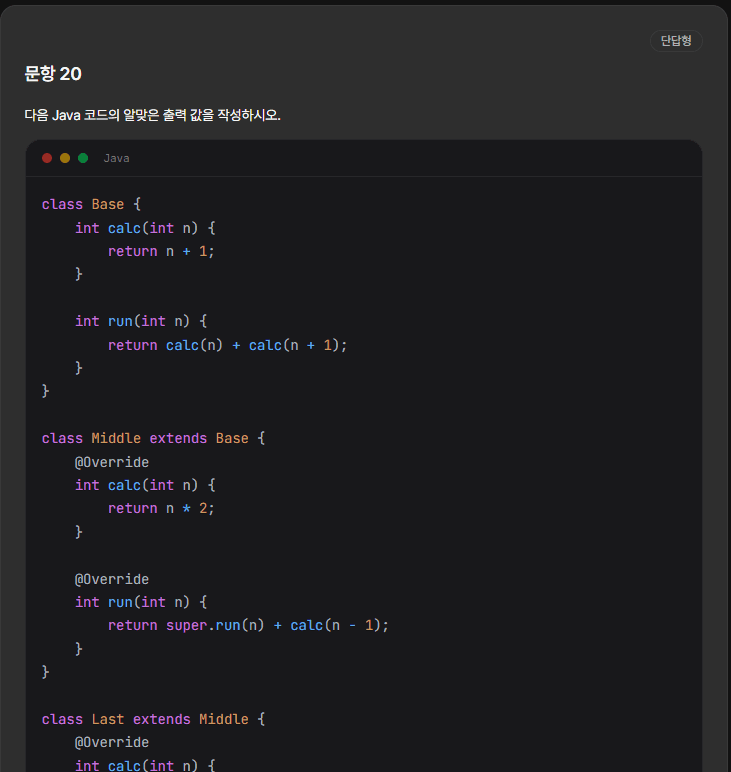Select the 문항 20 heading

tap(53, 74)
